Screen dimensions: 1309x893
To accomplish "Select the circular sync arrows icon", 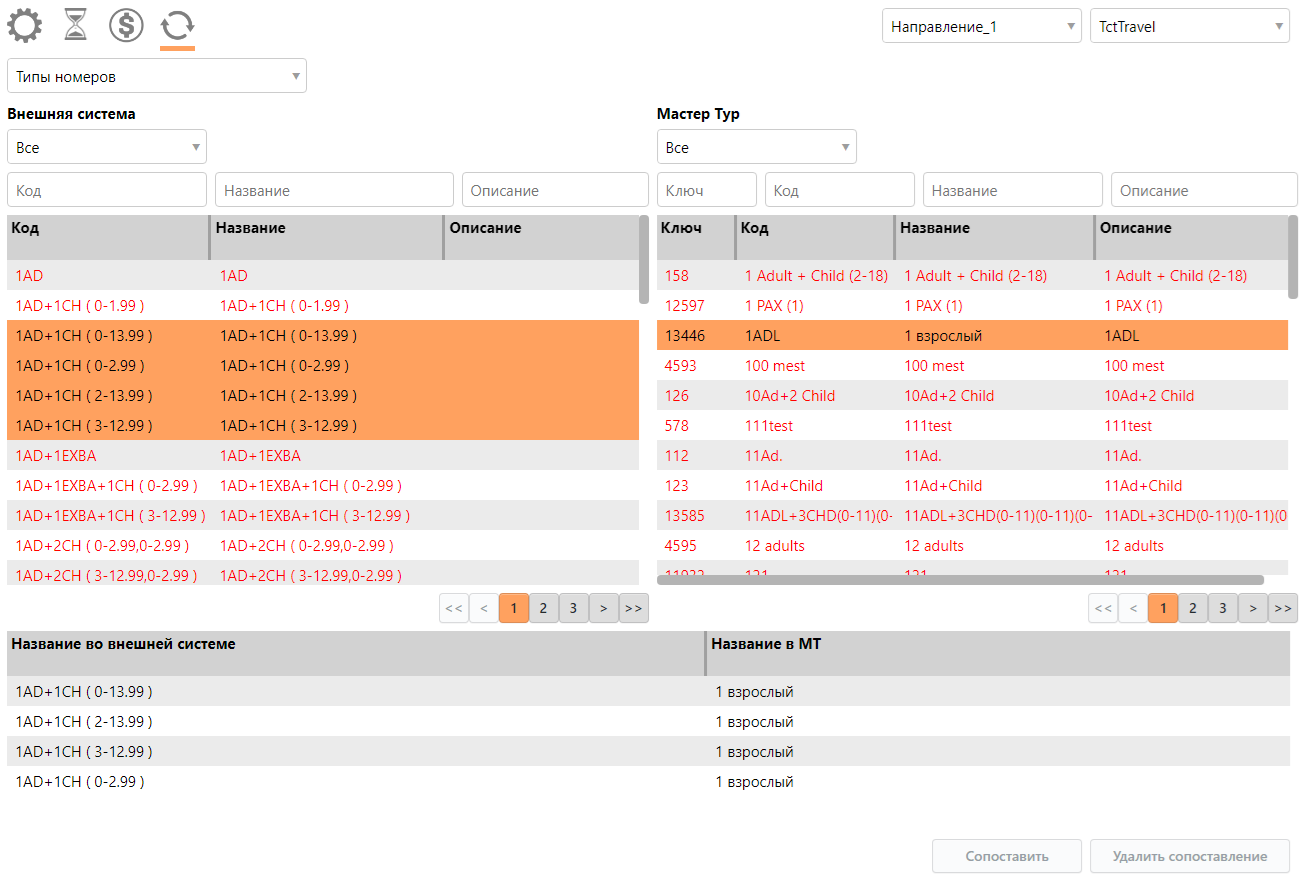I will [x=177, y=25].
